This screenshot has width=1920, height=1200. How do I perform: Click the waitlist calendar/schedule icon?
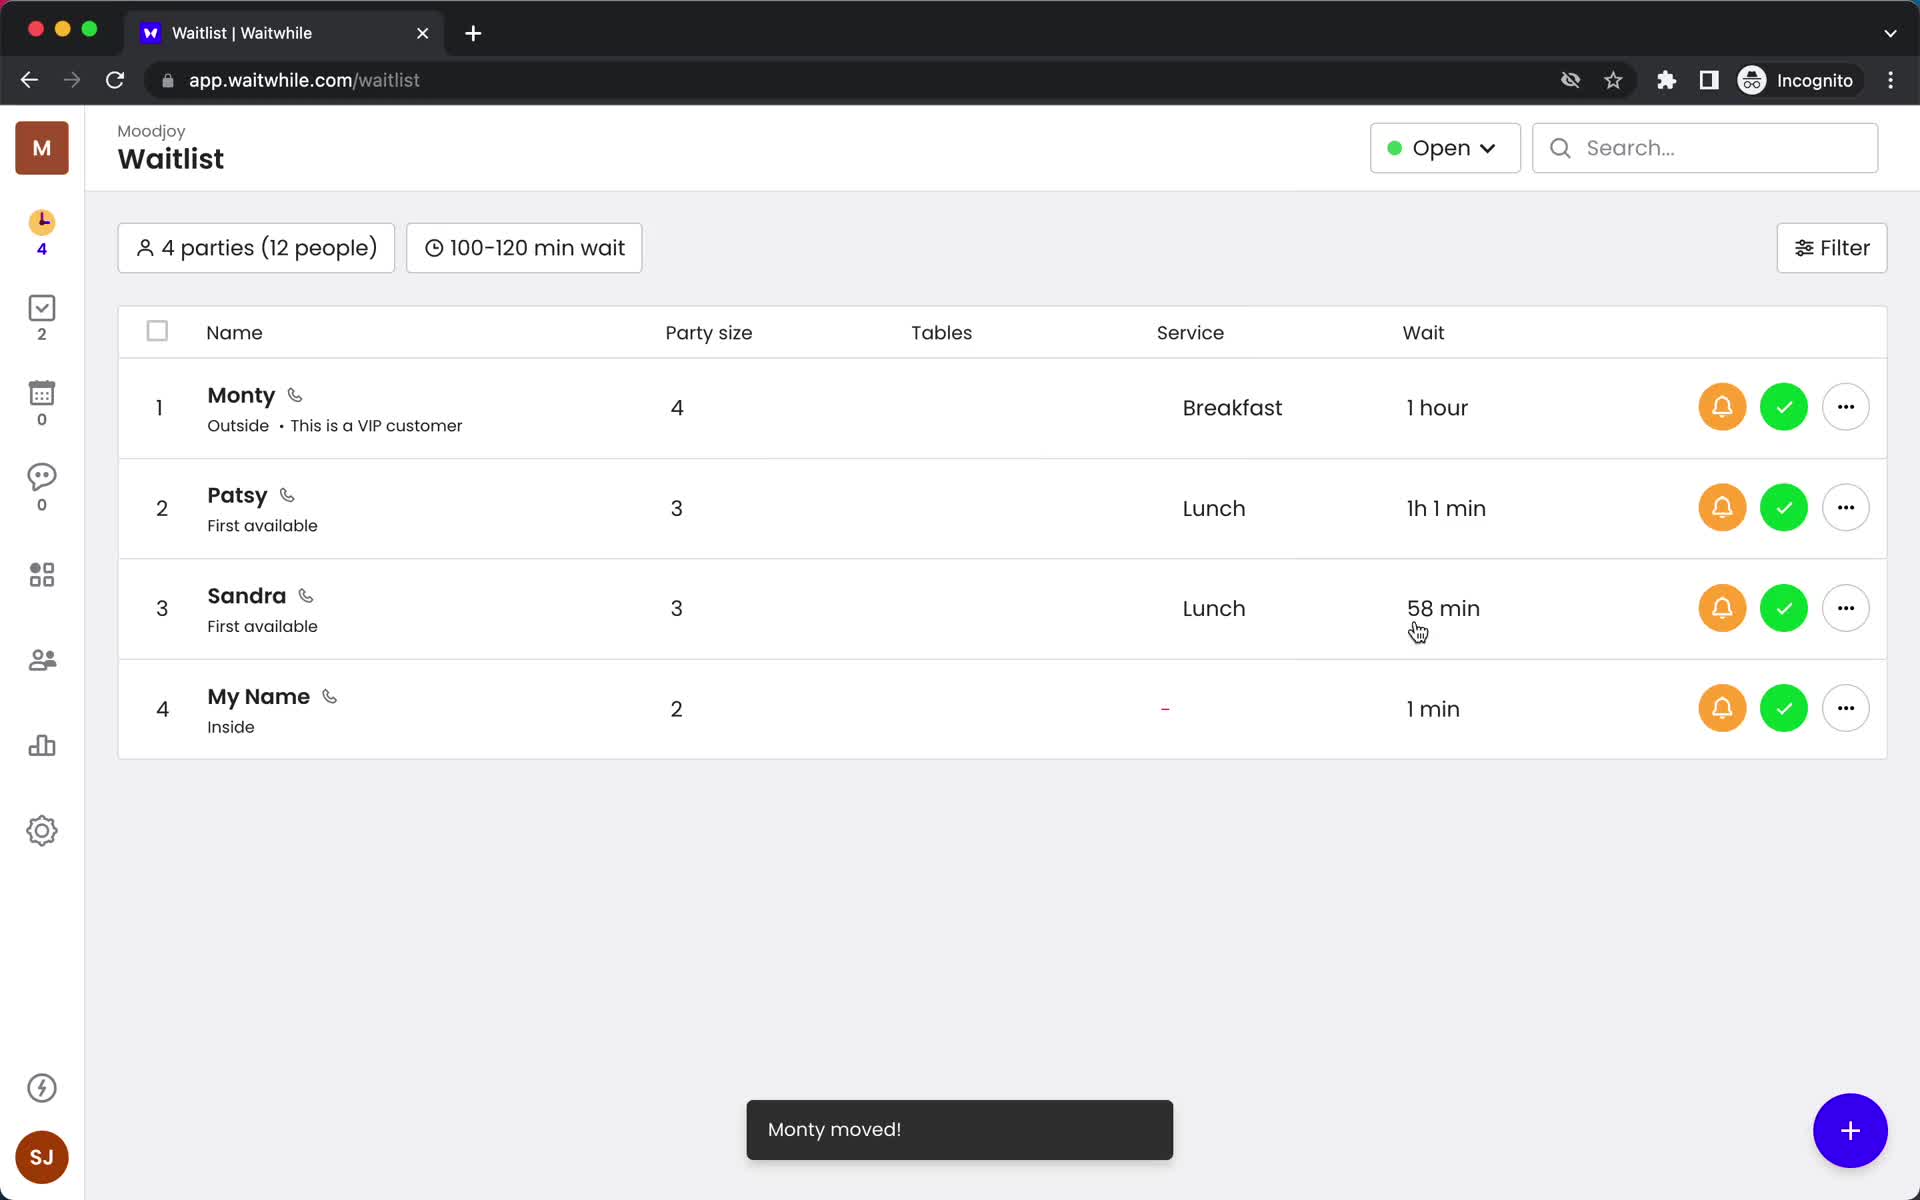[41, 390]
